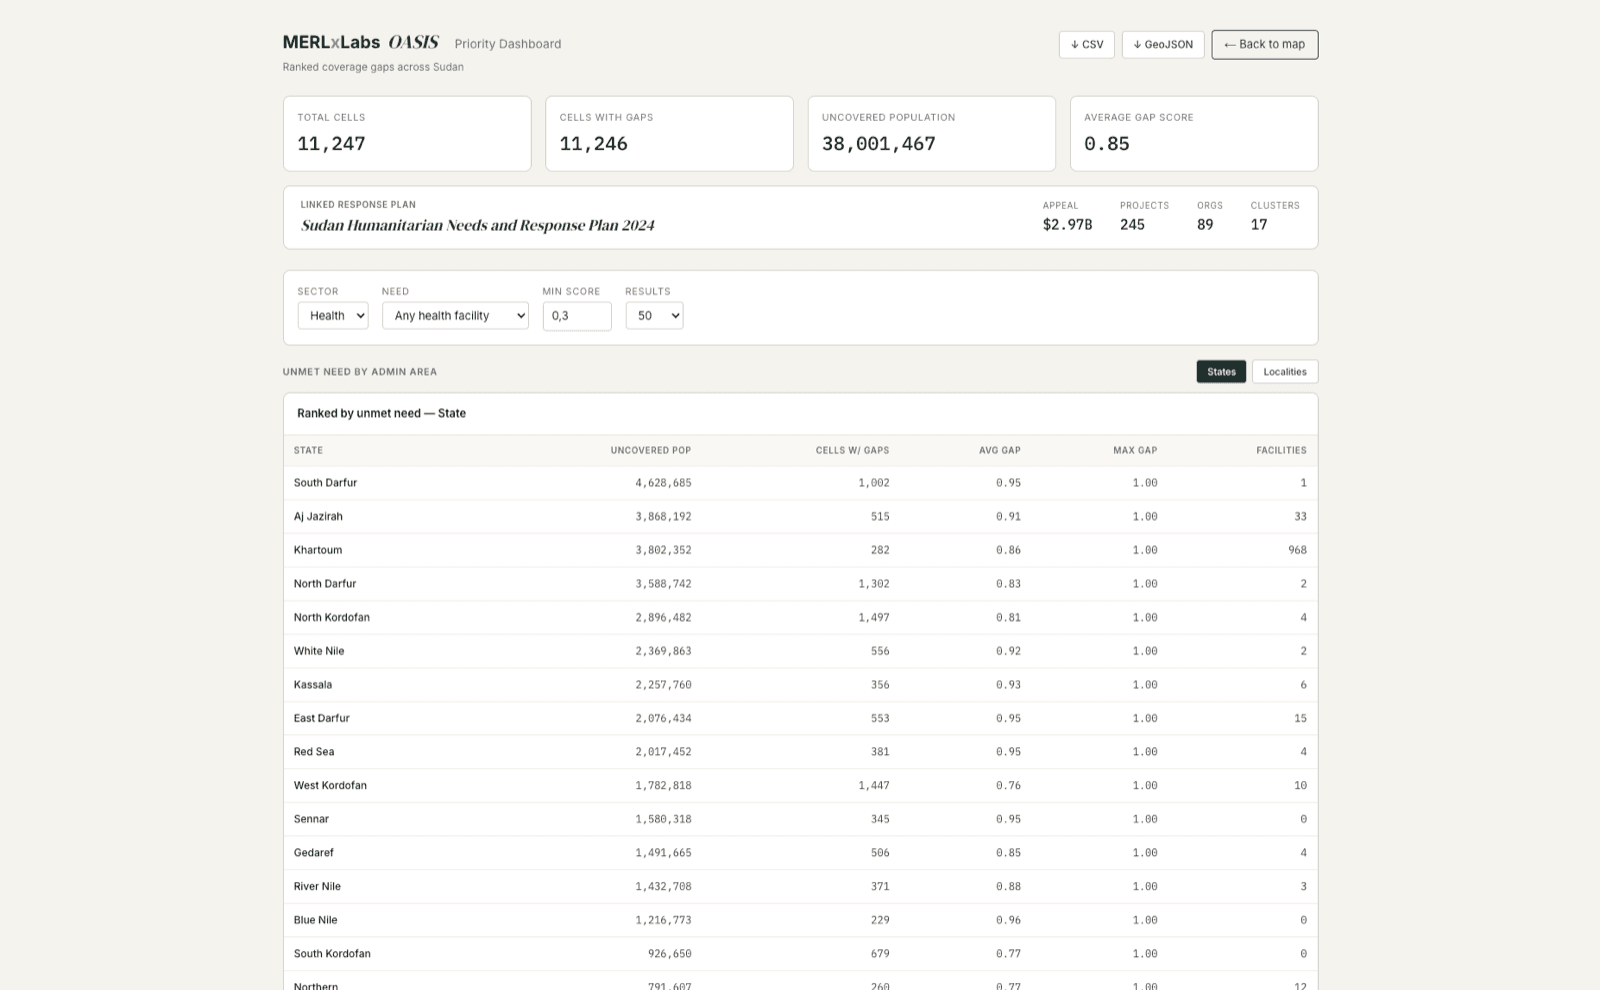Click the MAX GAP column header
This screenshot has height=990, width=1600.
1135,450
